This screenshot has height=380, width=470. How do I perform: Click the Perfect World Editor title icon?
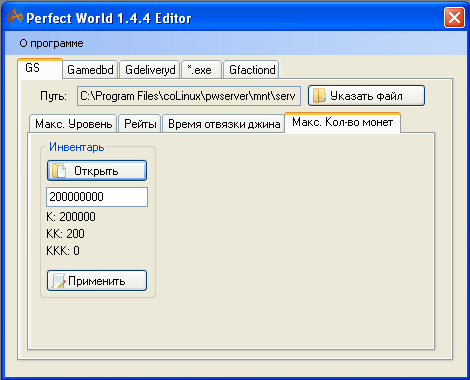[15, 17]
